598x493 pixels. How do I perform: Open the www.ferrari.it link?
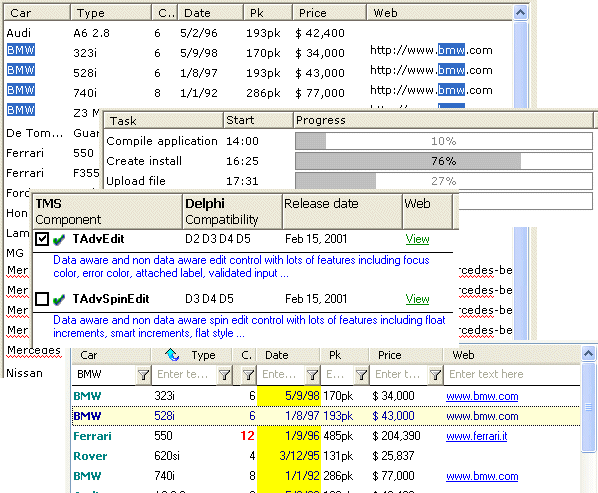tap(476, 436)
